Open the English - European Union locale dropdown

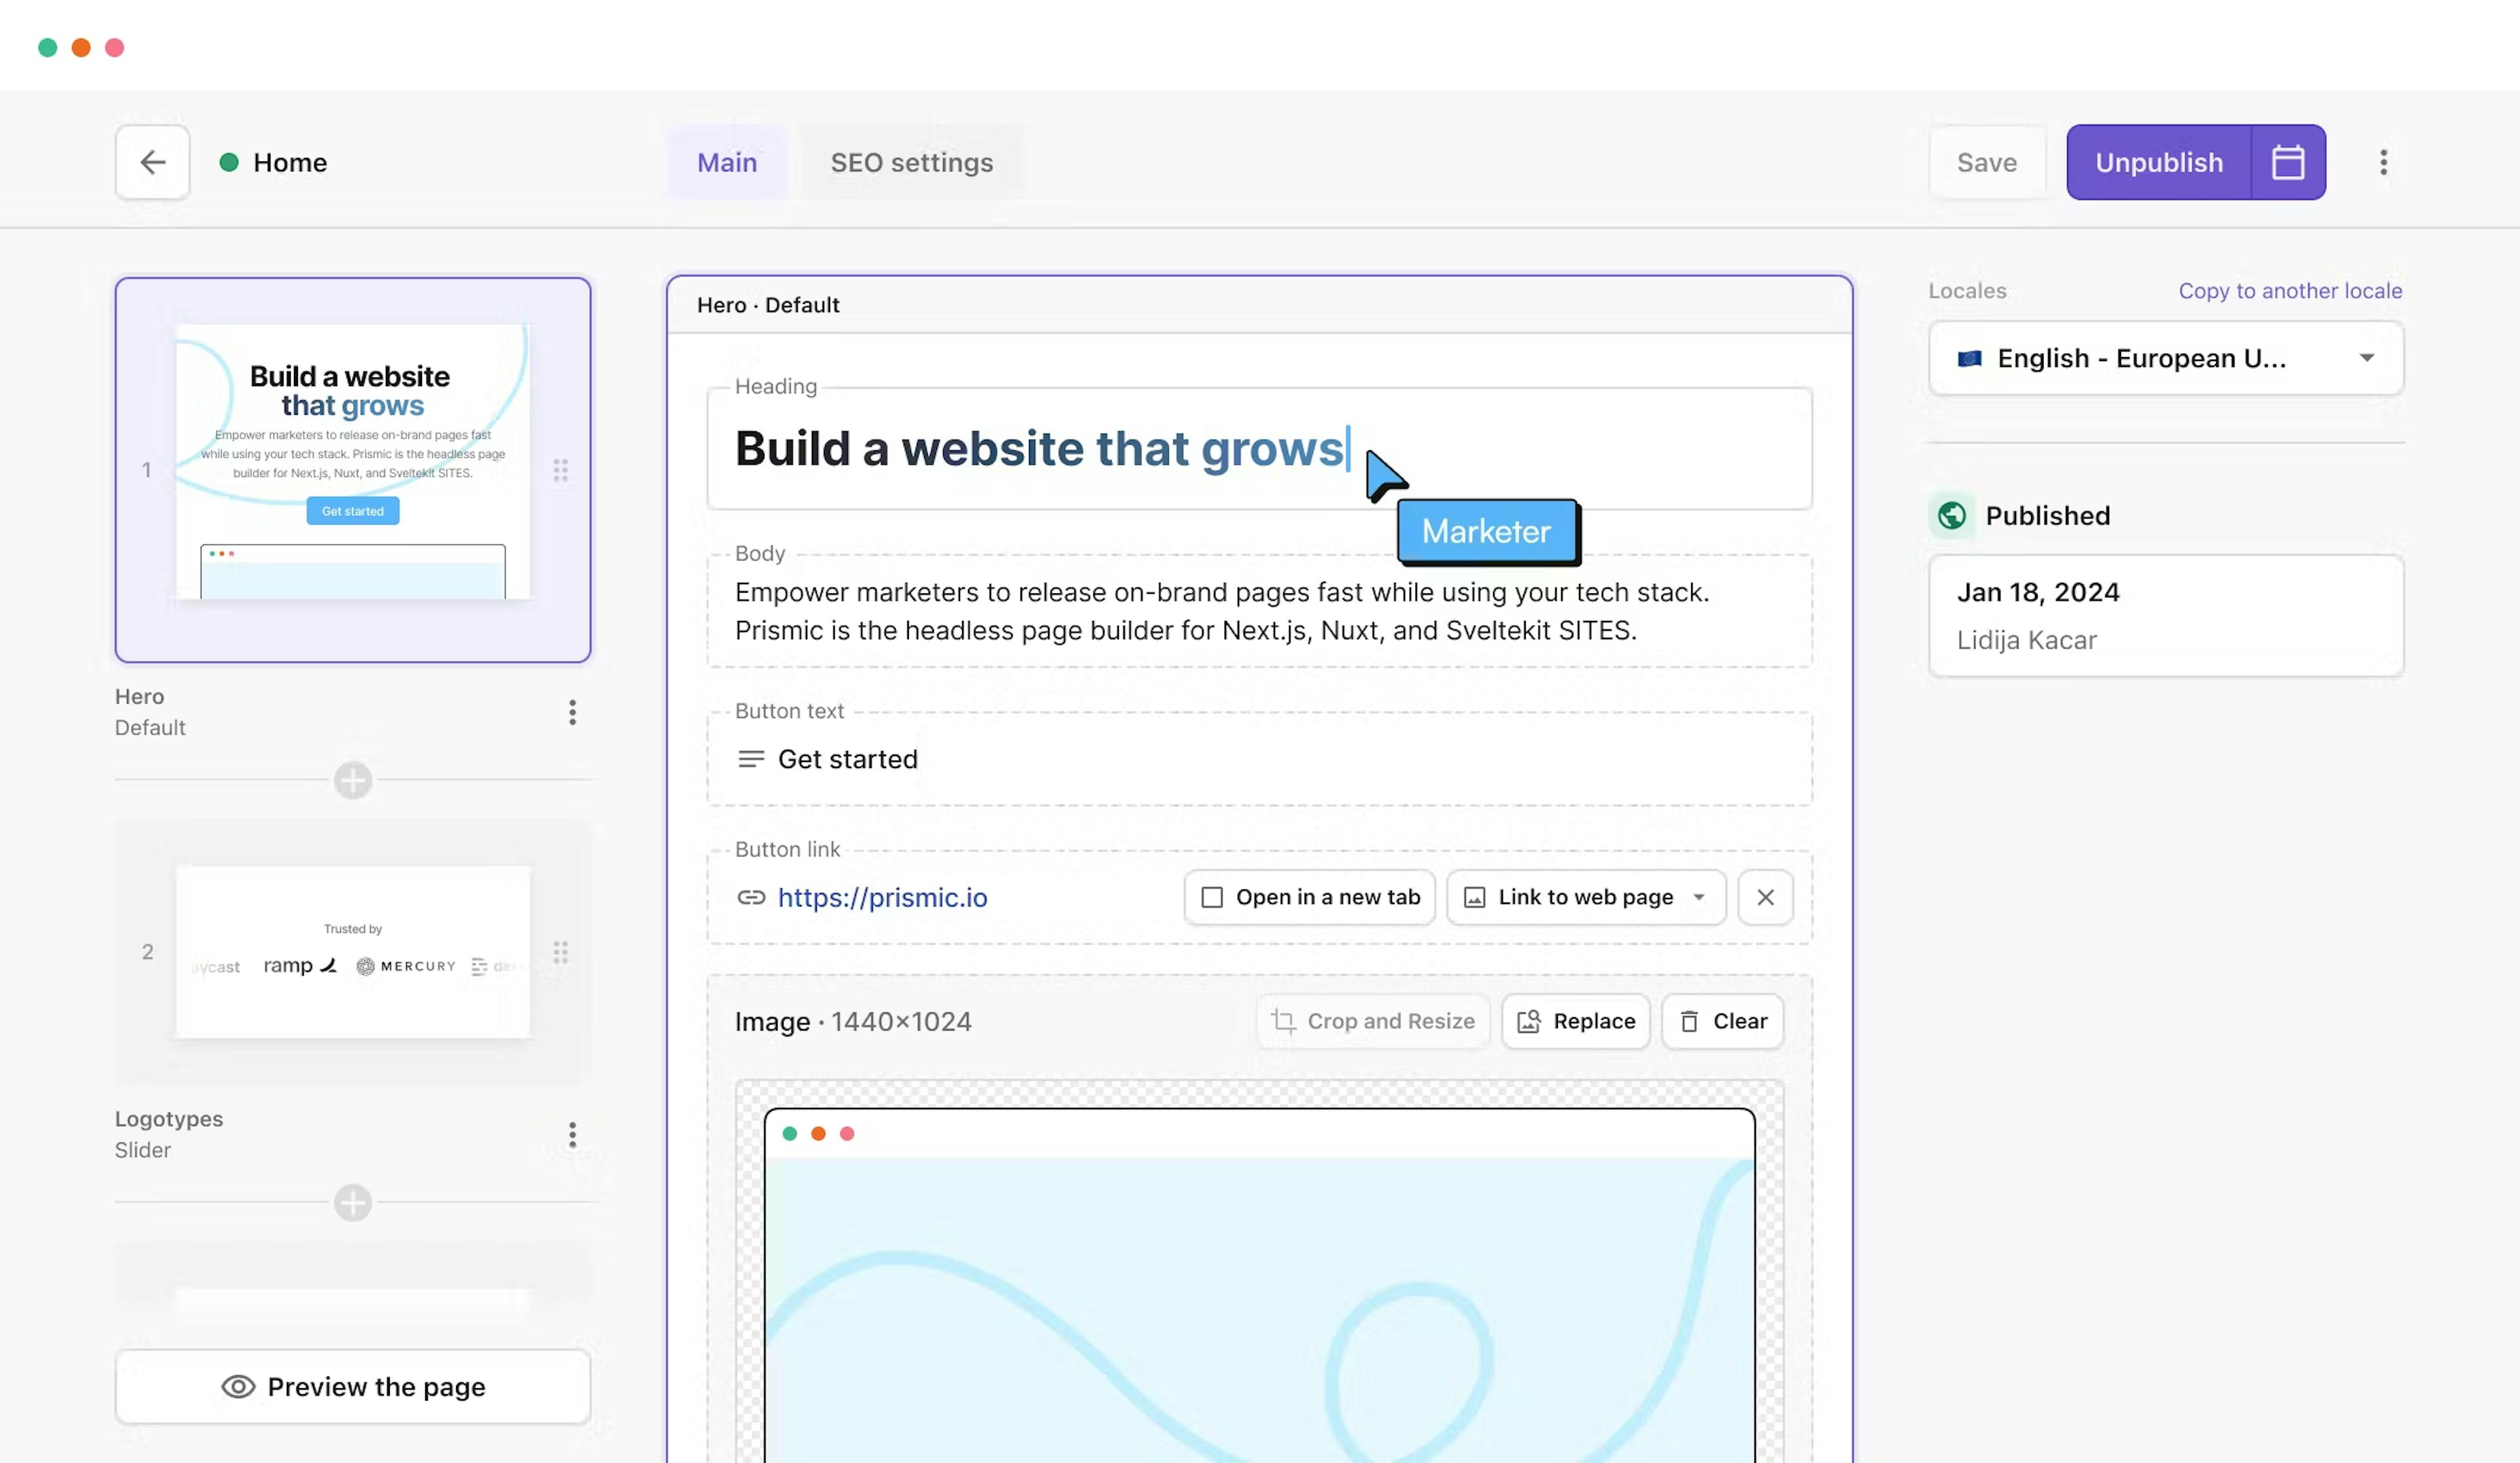(x=2164, y=358)
